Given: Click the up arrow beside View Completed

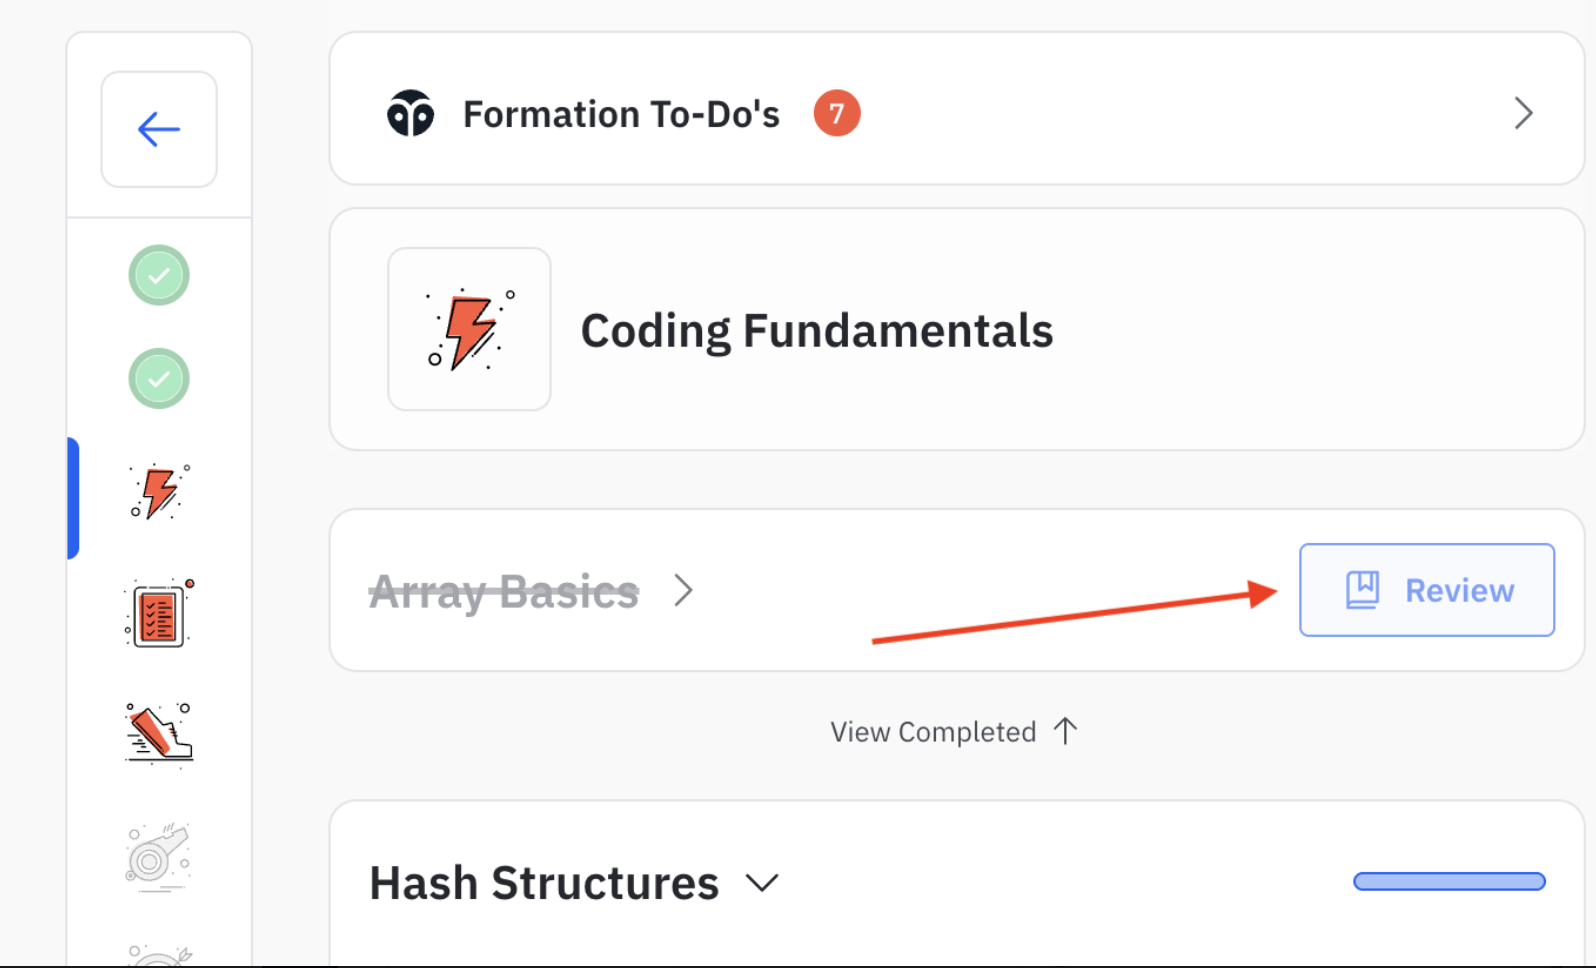Looking at the screenshot, I should tap(1066, 731).
